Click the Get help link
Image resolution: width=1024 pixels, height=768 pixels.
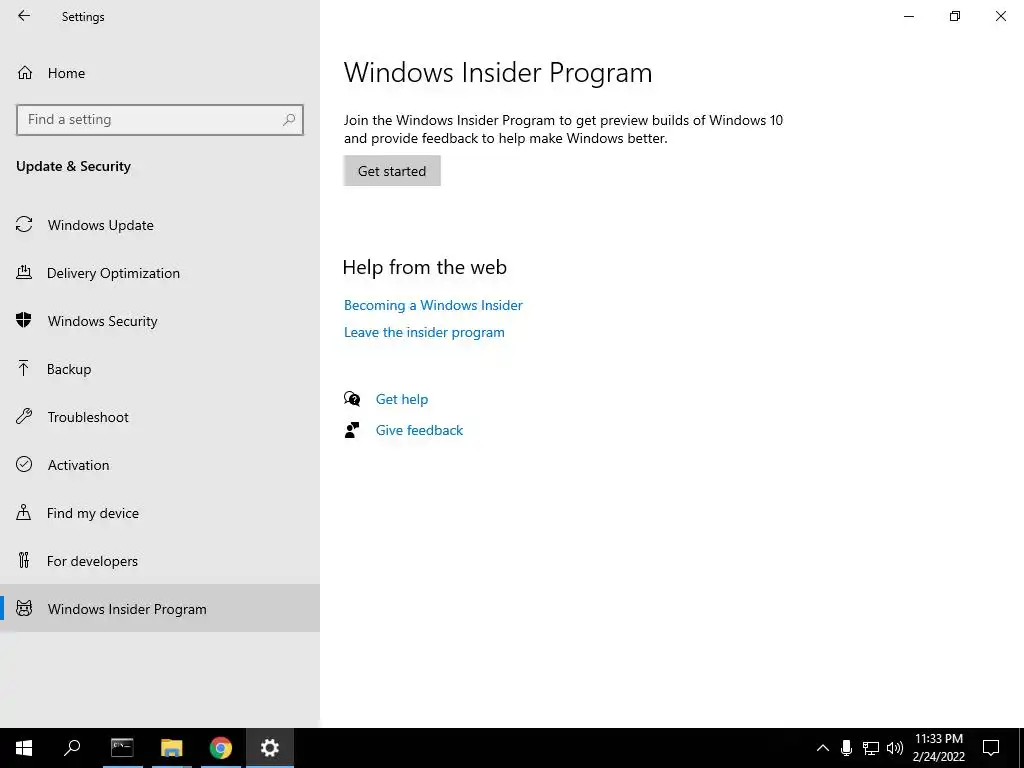pos(402,399)
